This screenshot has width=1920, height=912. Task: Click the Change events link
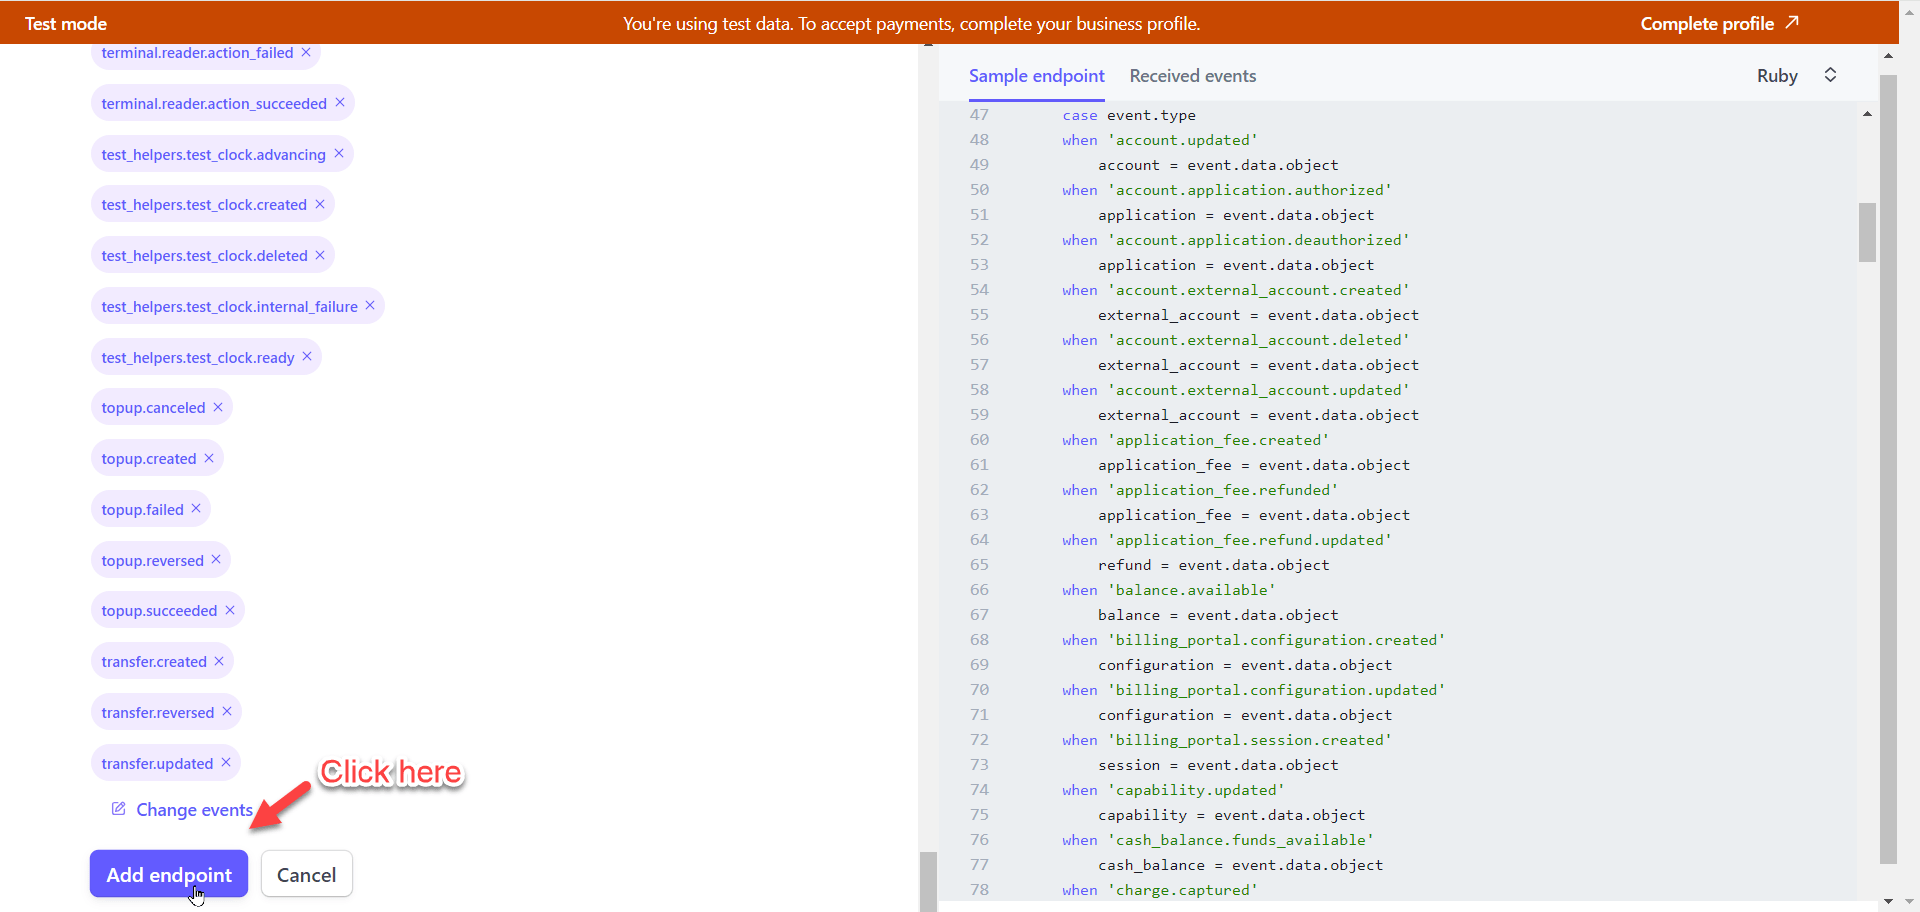(x=194, y=810)
